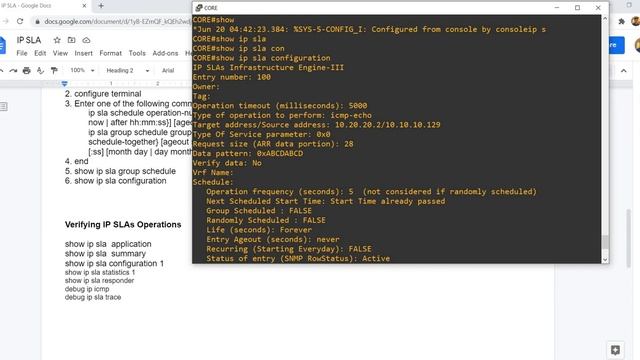Click the terminal scrollbar down arrow
This screenshot has width=640, height=360.
click(605, 260)
